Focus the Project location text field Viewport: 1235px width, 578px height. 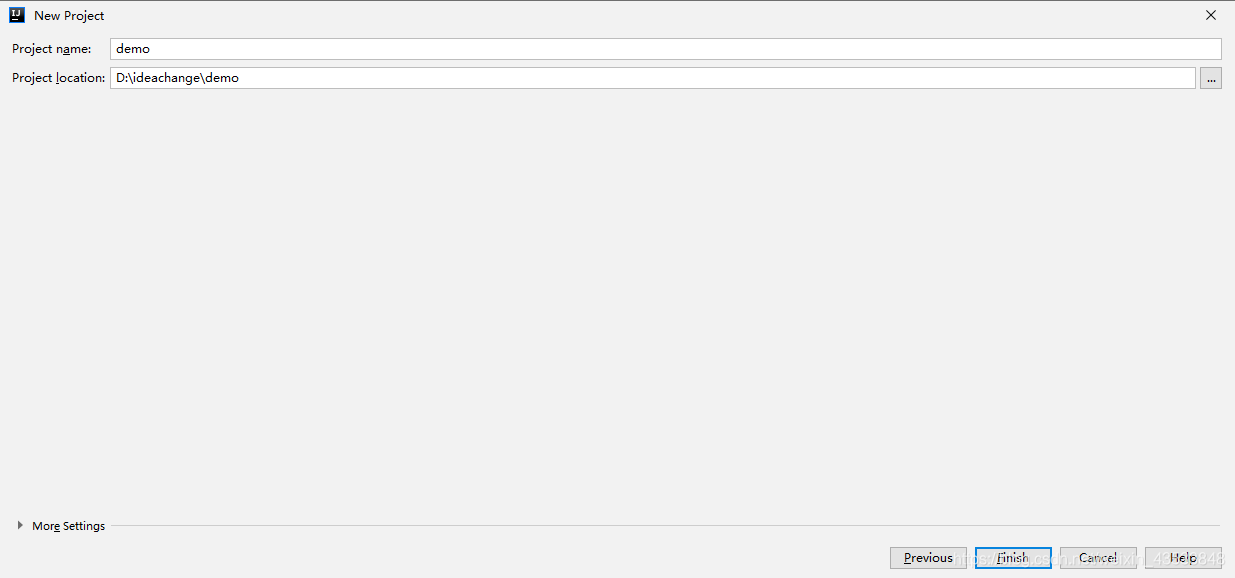pos(653,78)
